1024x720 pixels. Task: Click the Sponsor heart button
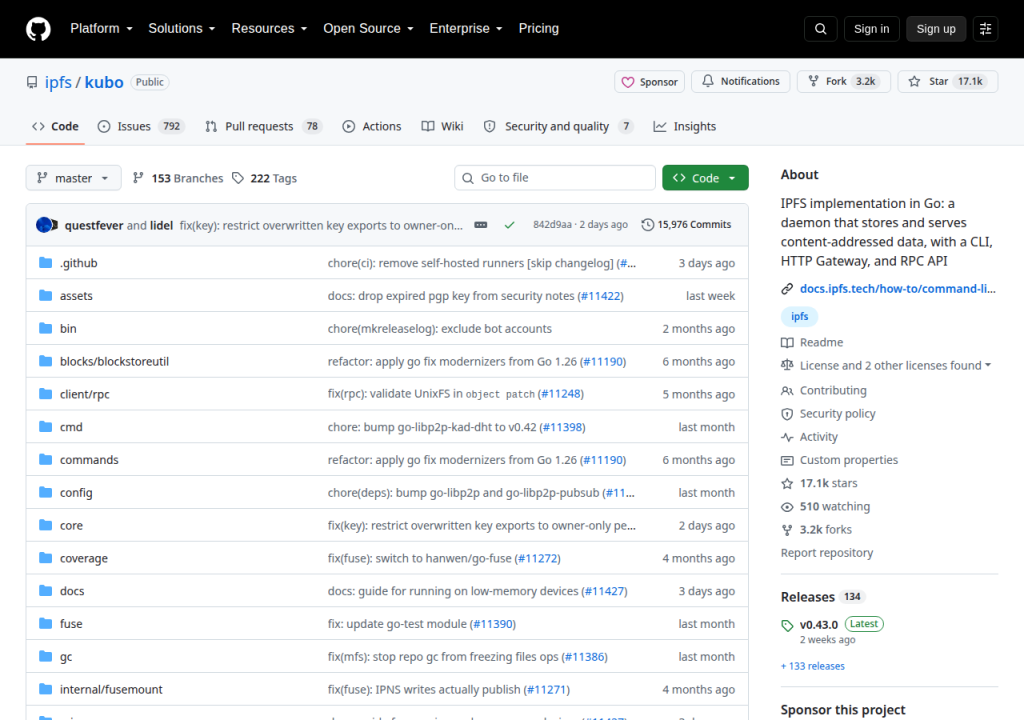click(x=649, y=82)
